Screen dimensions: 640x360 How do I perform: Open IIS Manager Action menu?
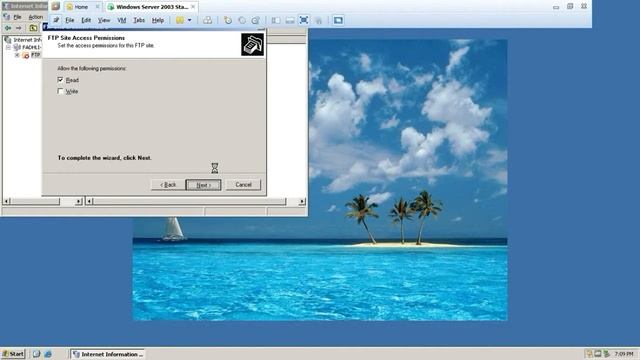(36, 17)
